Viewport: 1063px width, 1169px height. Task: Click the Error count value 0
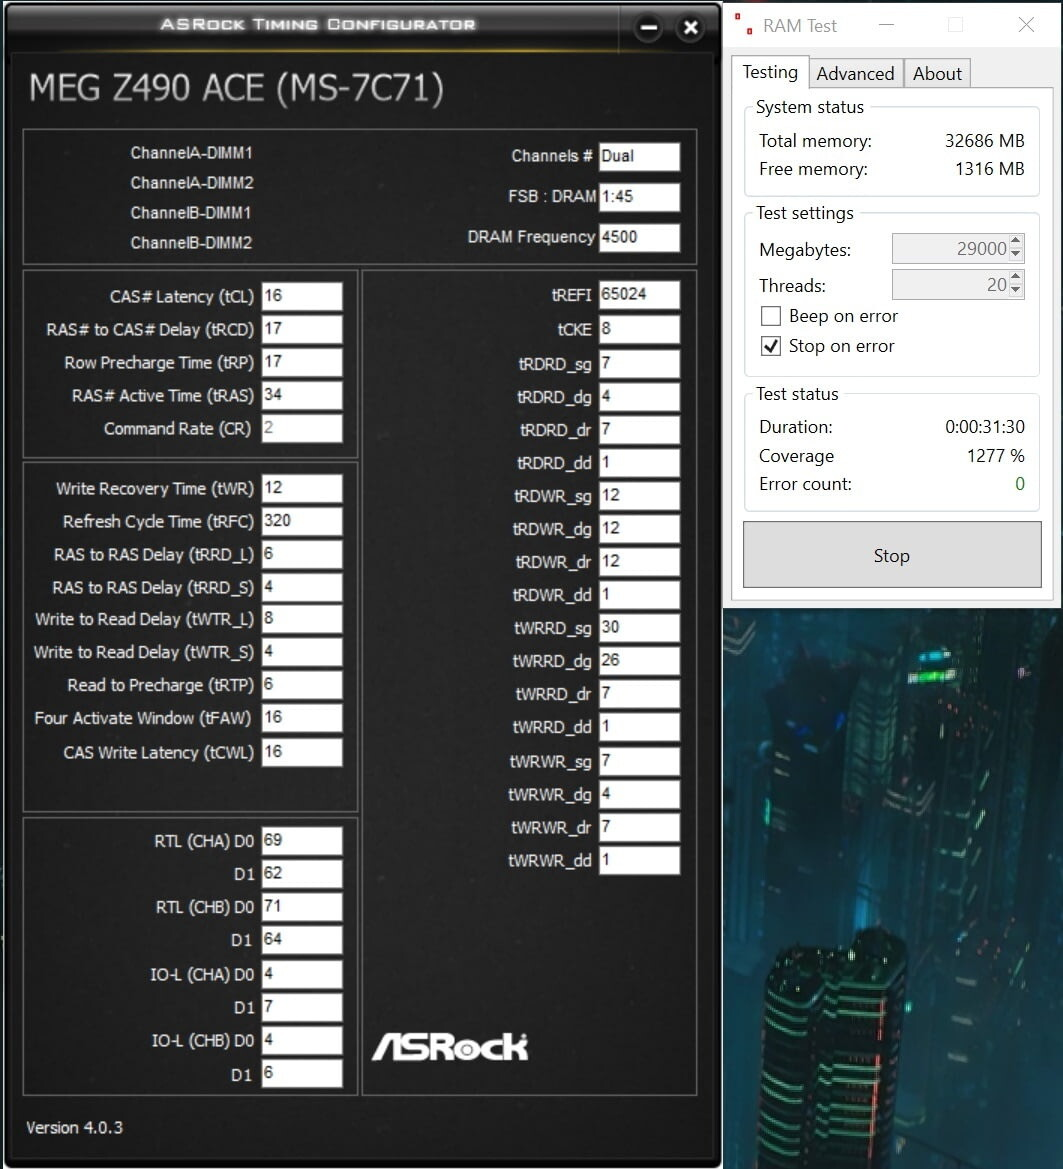tap(1020, 484)
